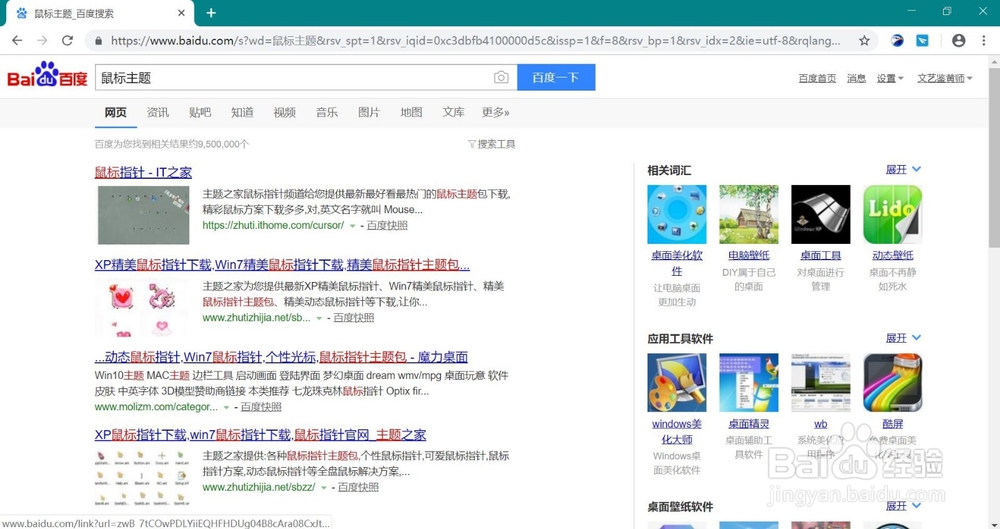Switch to 知道 tab
This screenshot has height=529, width=1000.
pos(242,112)
